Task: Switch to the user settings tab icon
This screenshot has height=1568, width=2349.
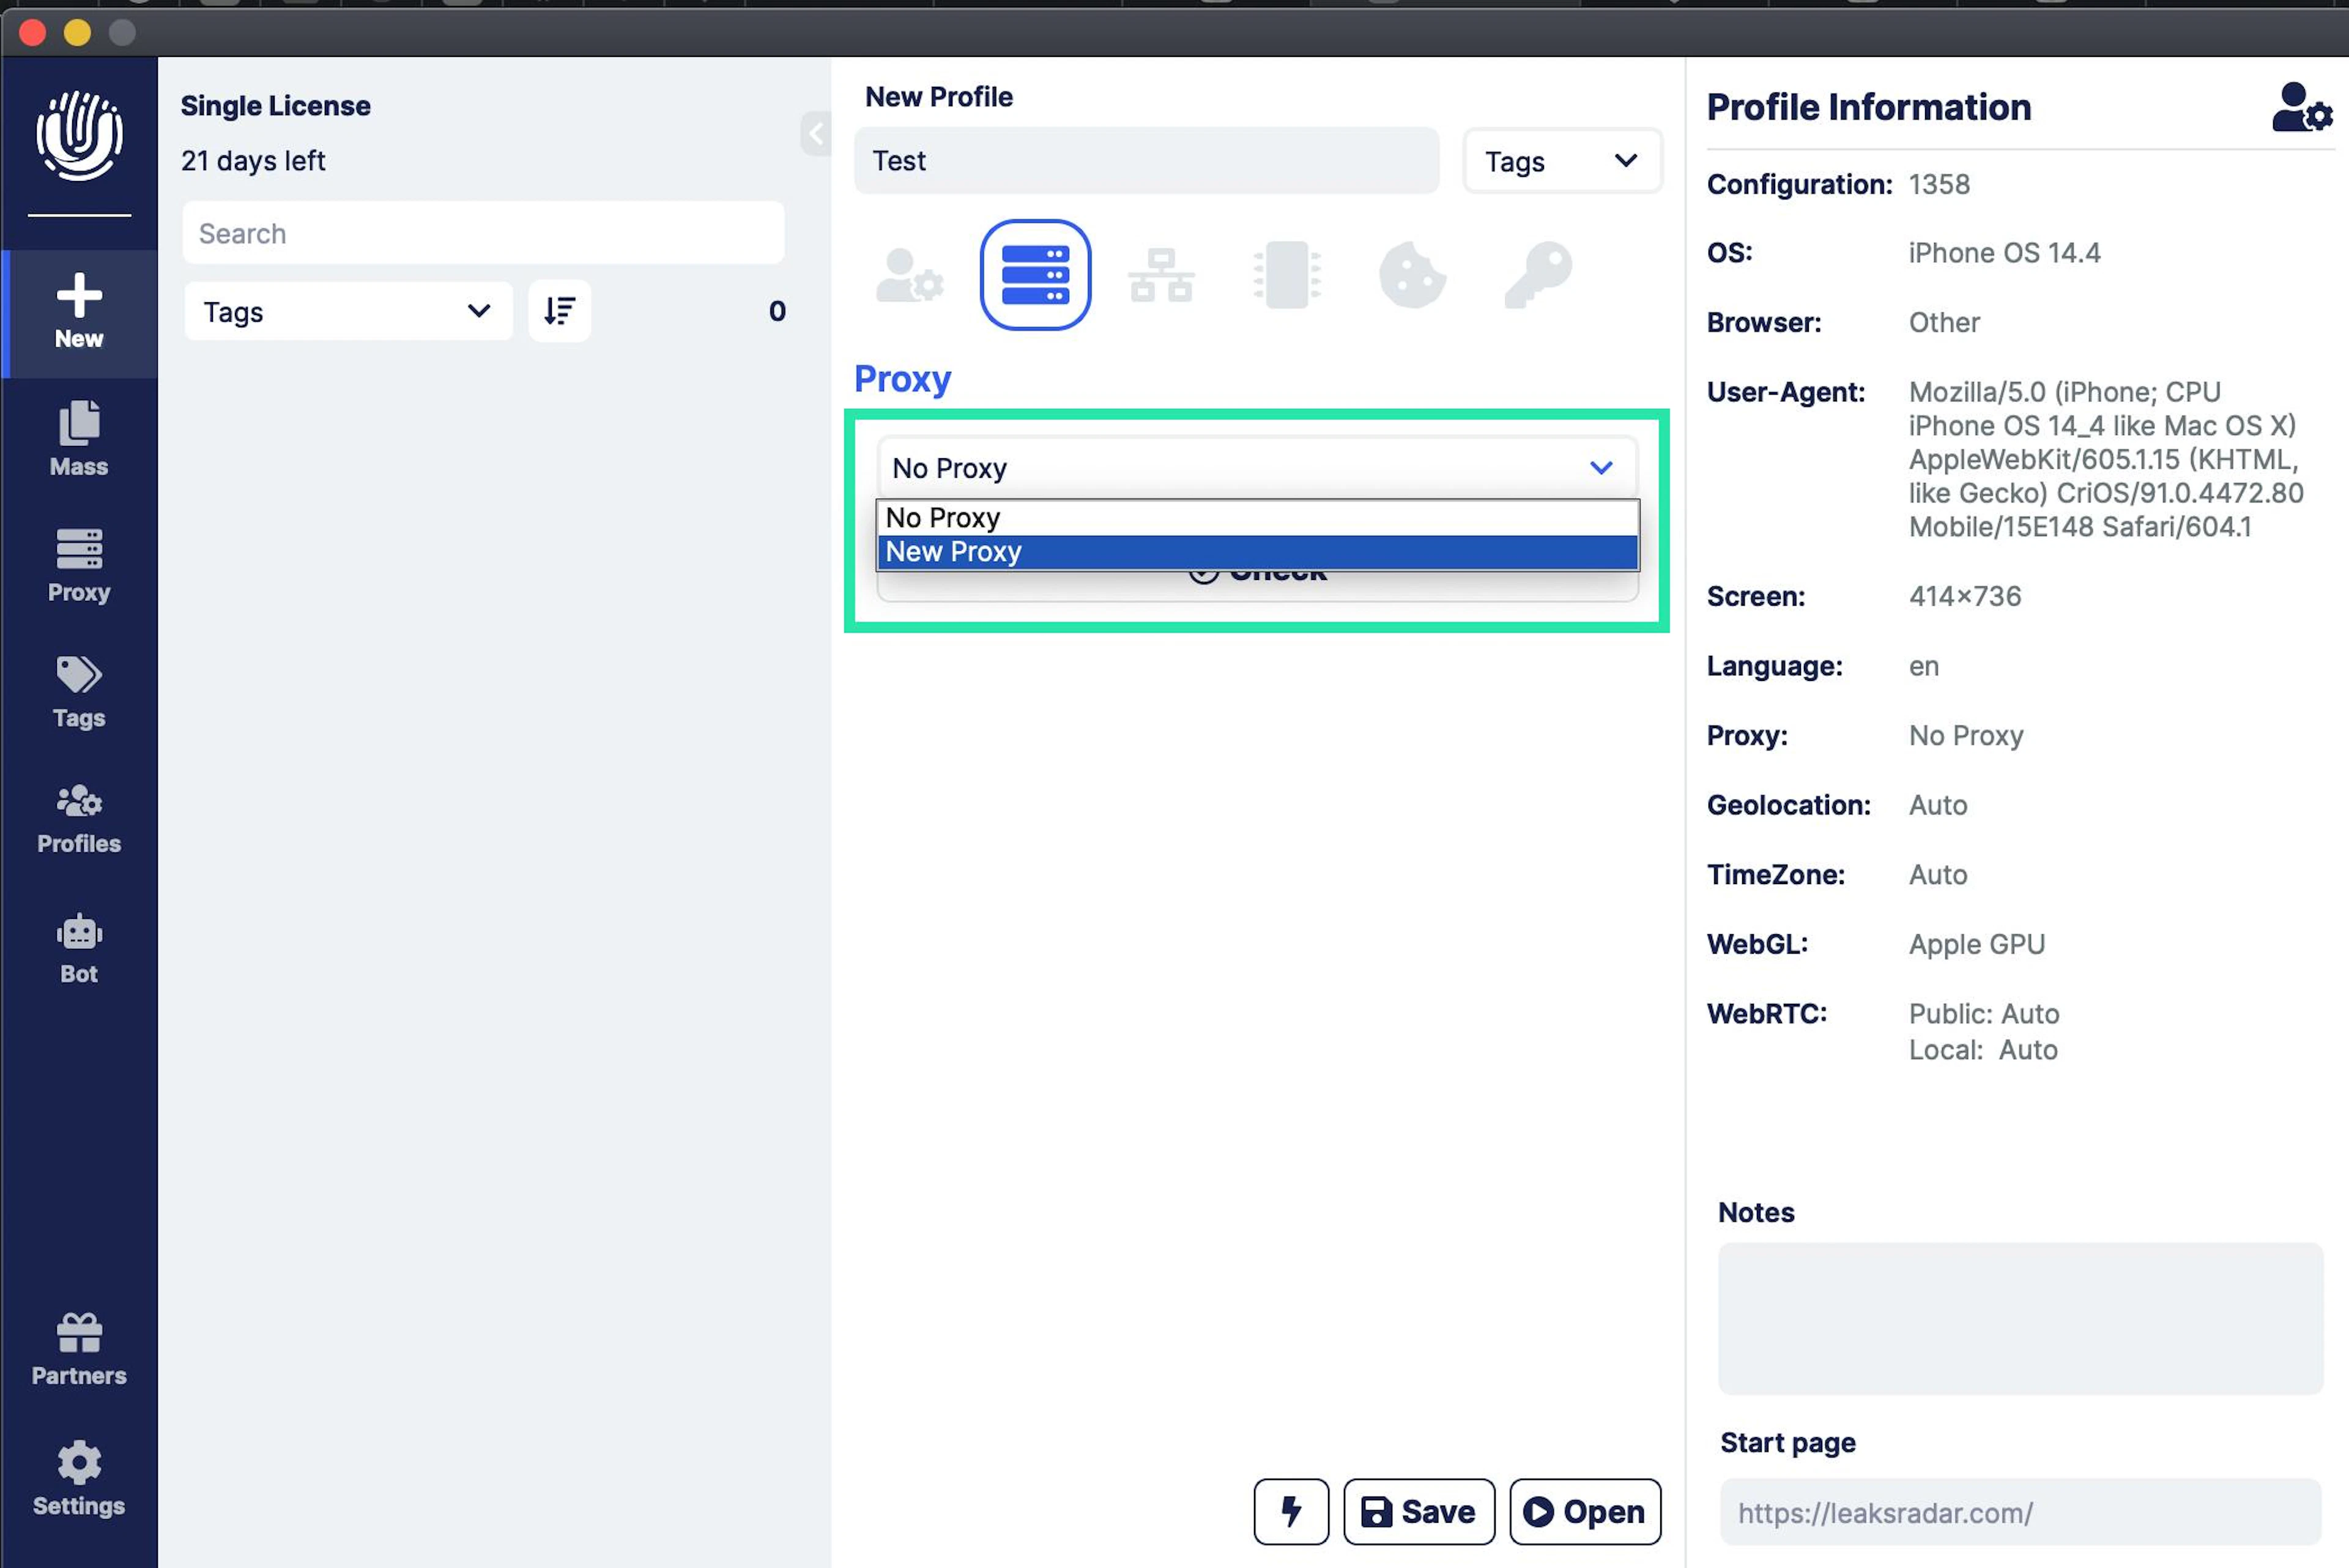Action: [909, 275]
